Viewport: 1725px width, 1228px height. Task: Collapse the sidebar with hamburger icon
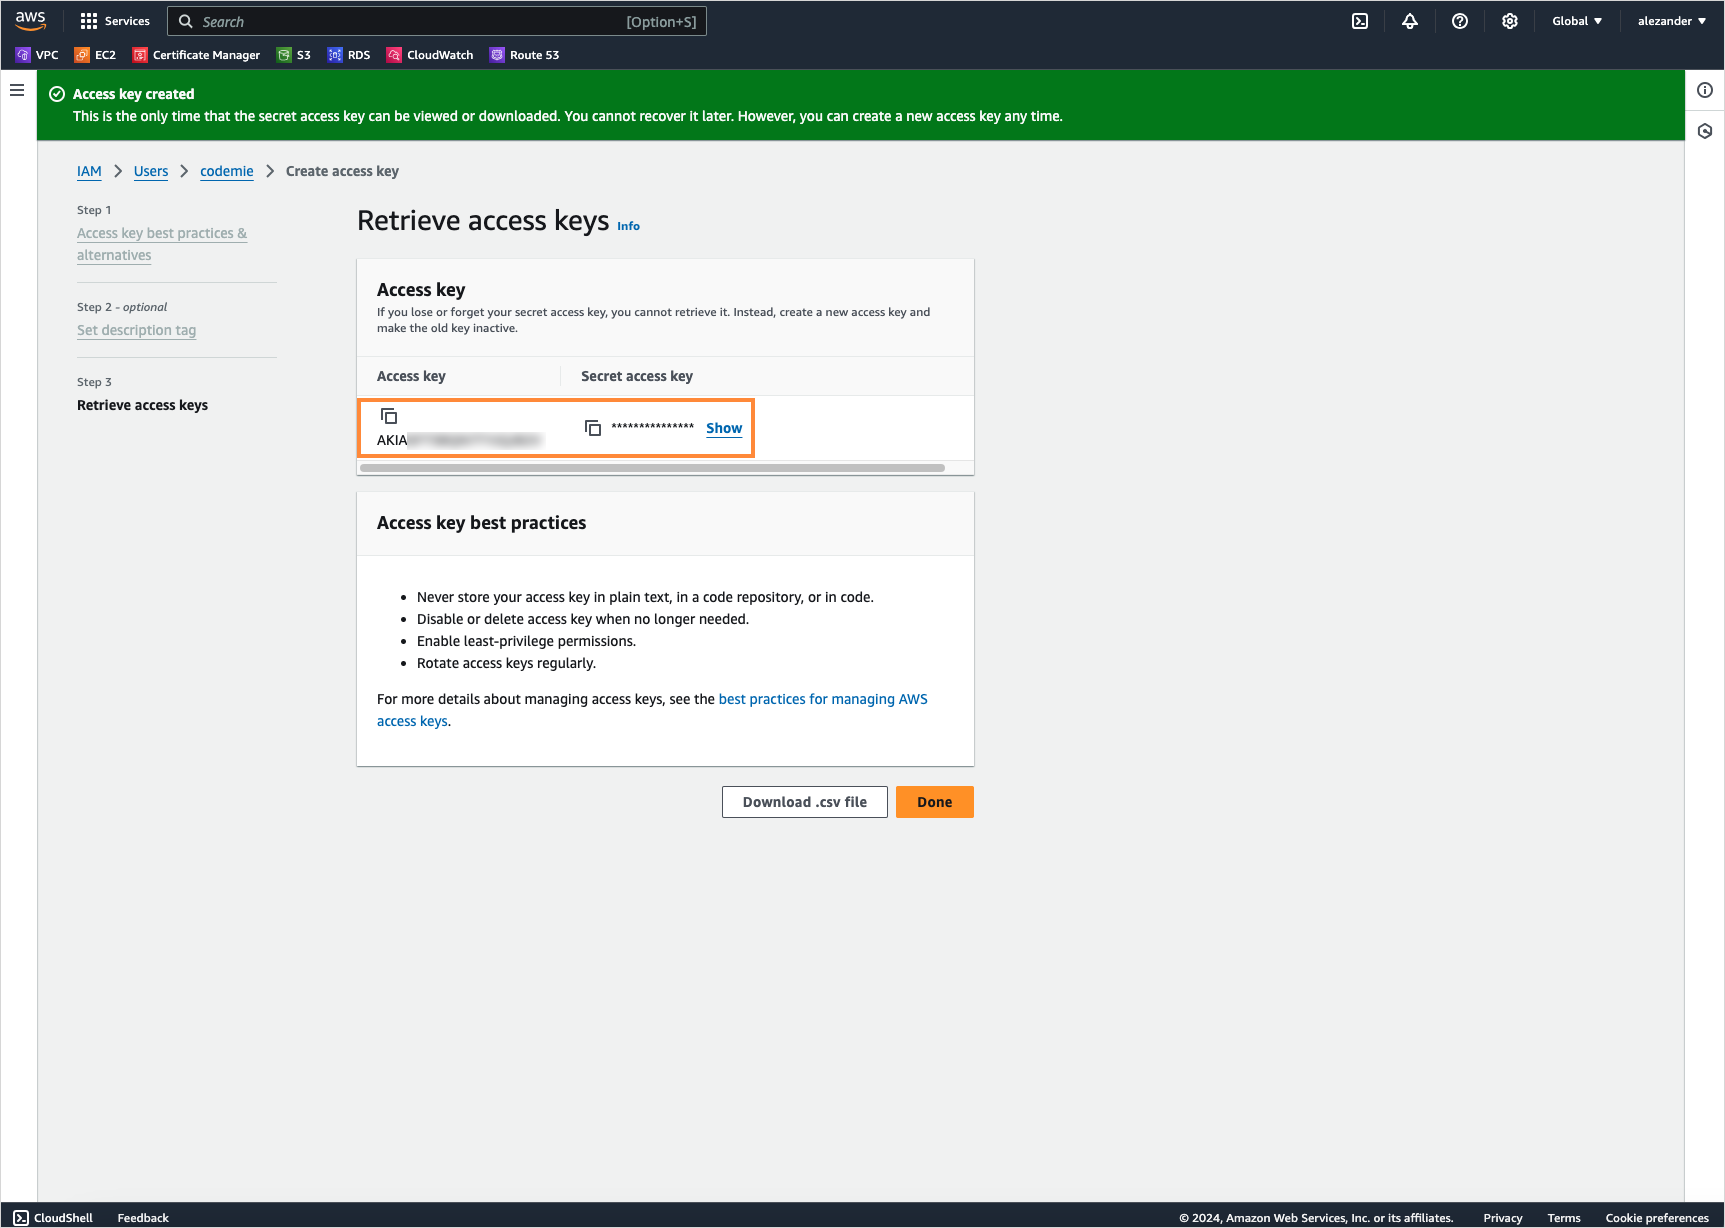[x=17, y=89]
